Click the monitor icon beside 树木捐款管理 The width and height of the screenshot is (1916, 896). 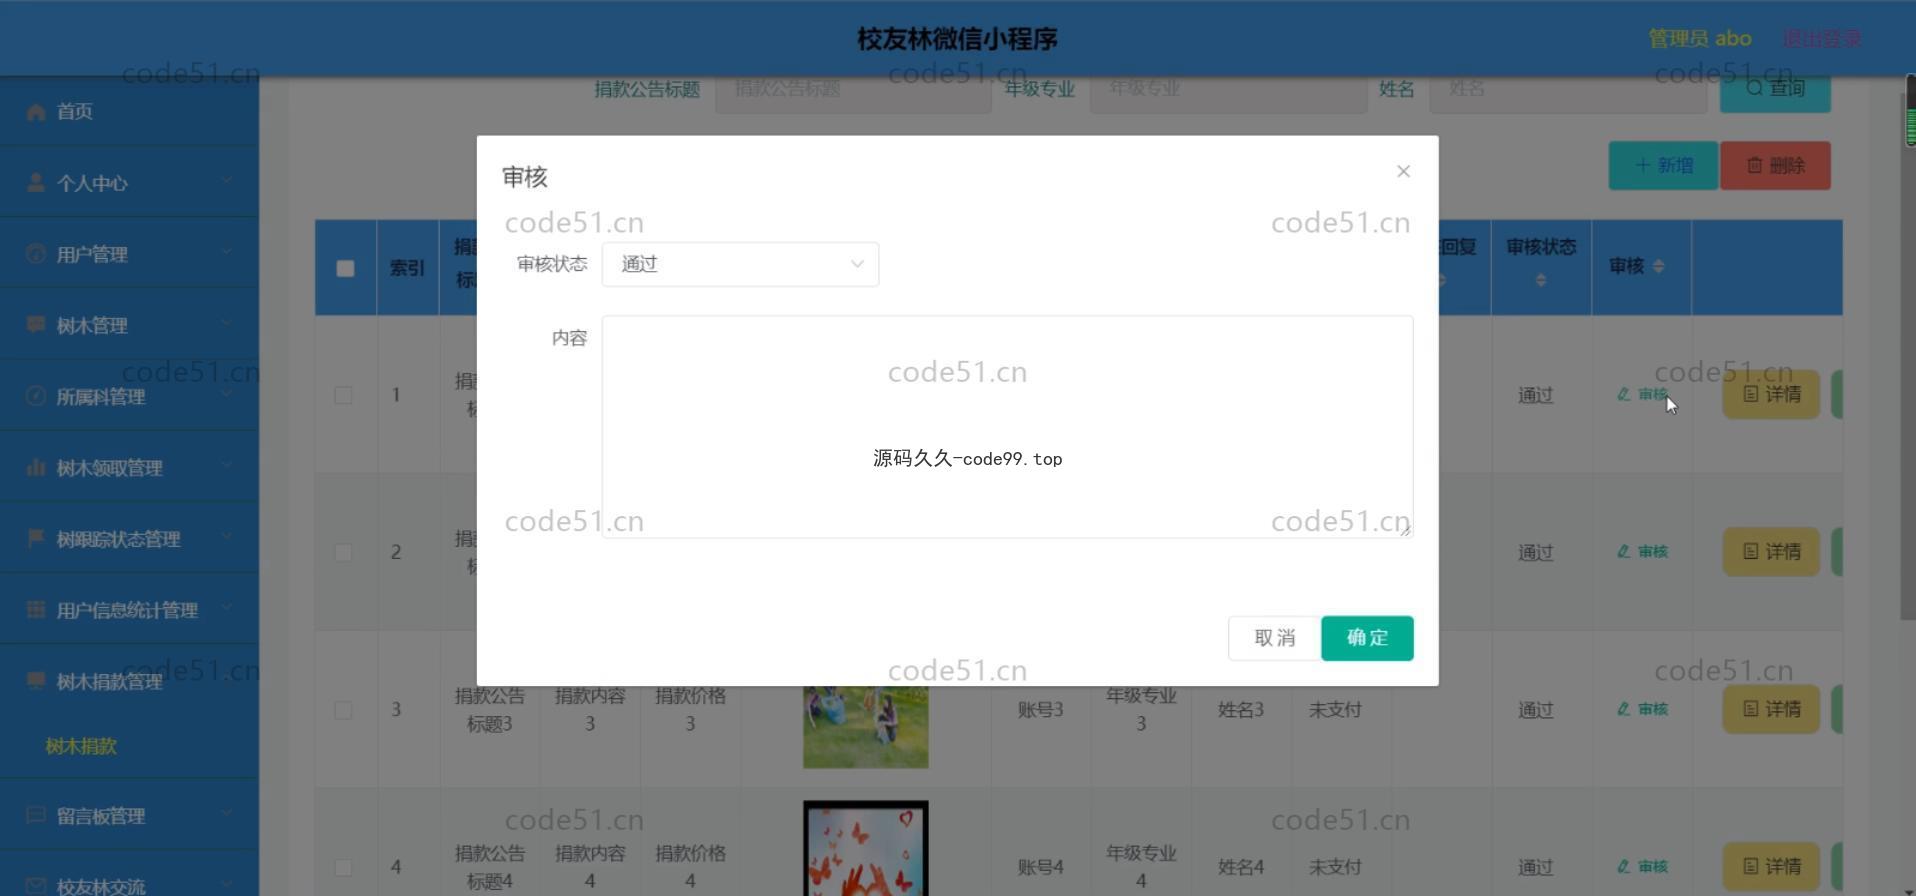click(x=36, y=680)
